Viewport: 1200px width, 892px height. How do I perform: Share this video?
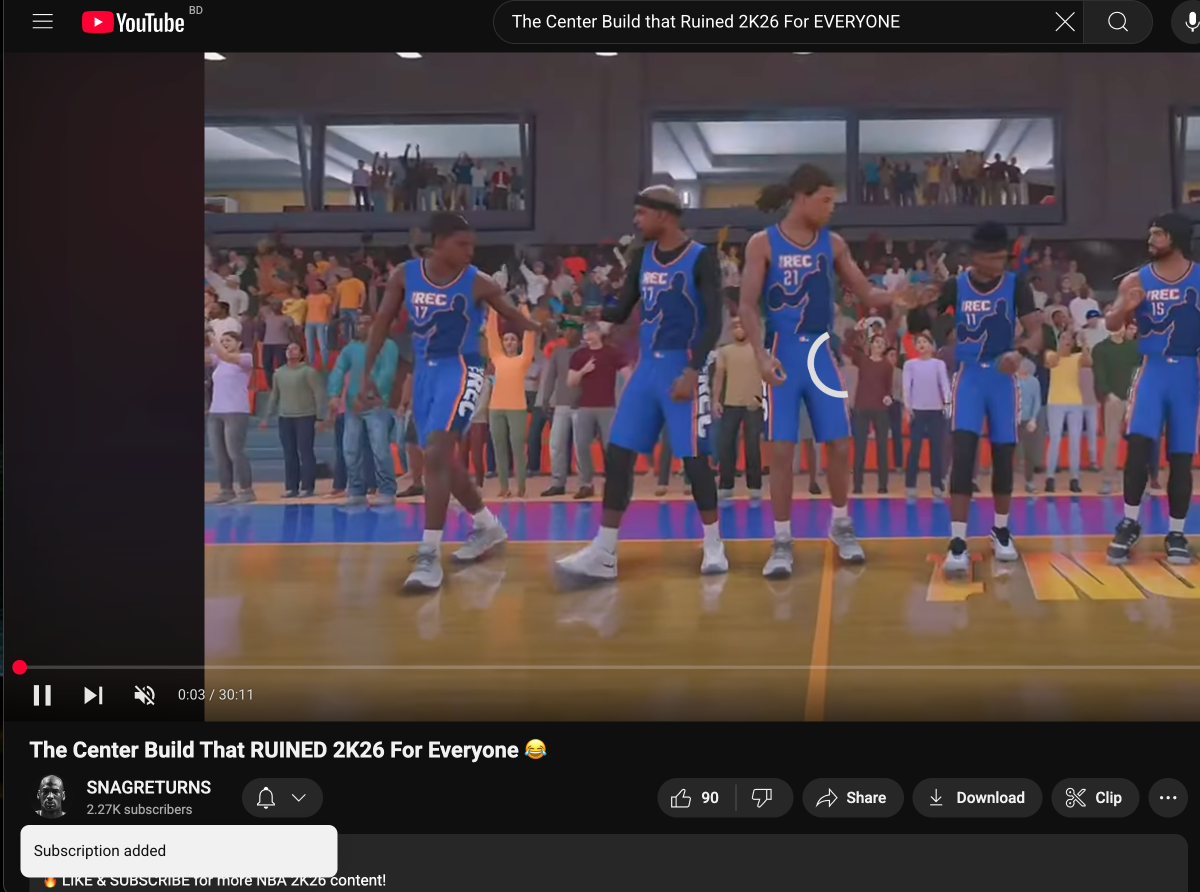852,798
